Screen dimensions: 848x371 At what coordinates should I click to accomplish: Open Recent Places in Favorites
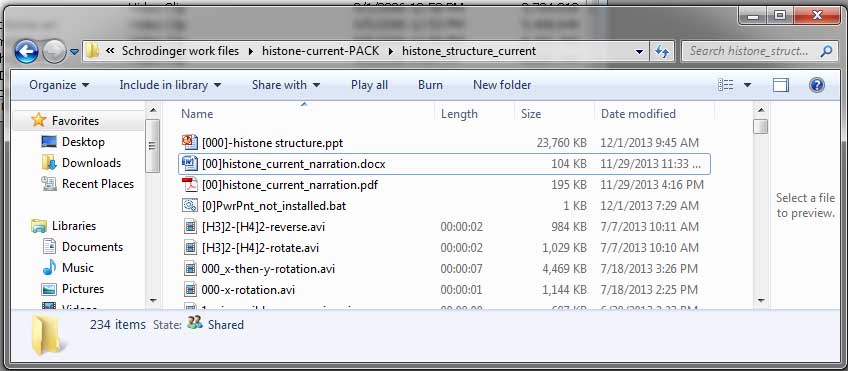coord(98,184)
